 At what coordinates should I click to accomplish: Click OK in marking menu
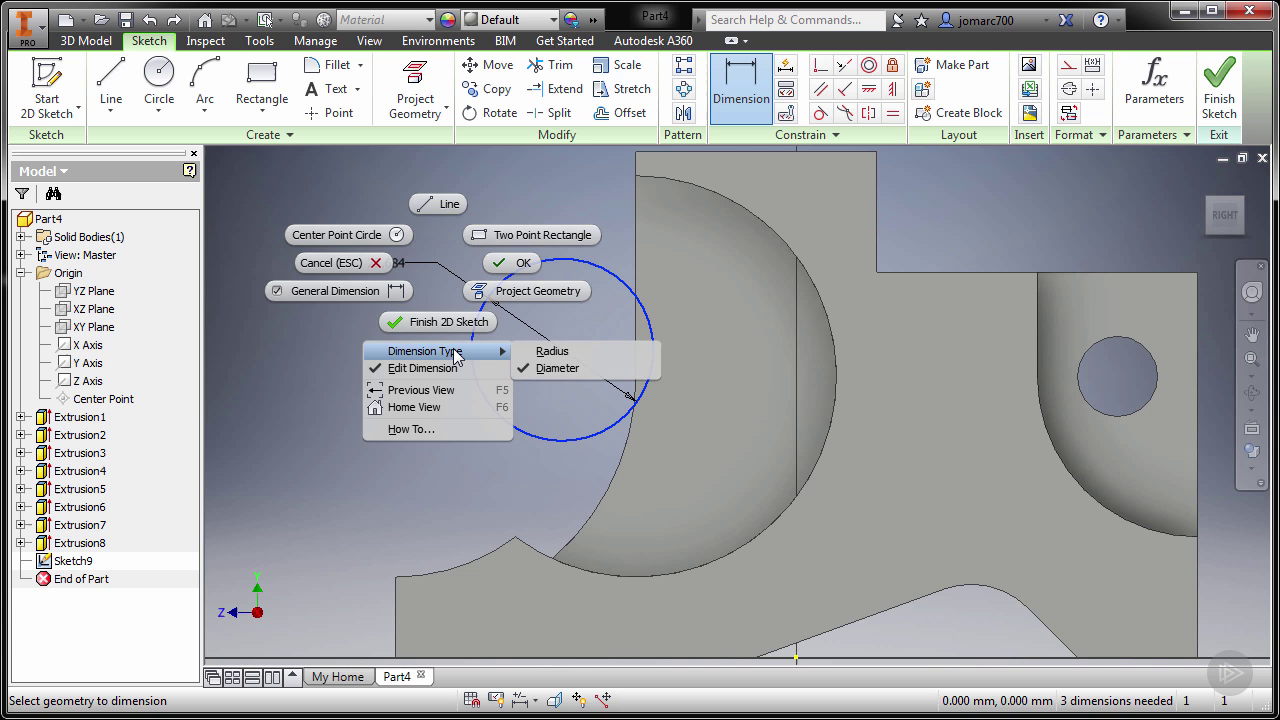pos(512,263)
